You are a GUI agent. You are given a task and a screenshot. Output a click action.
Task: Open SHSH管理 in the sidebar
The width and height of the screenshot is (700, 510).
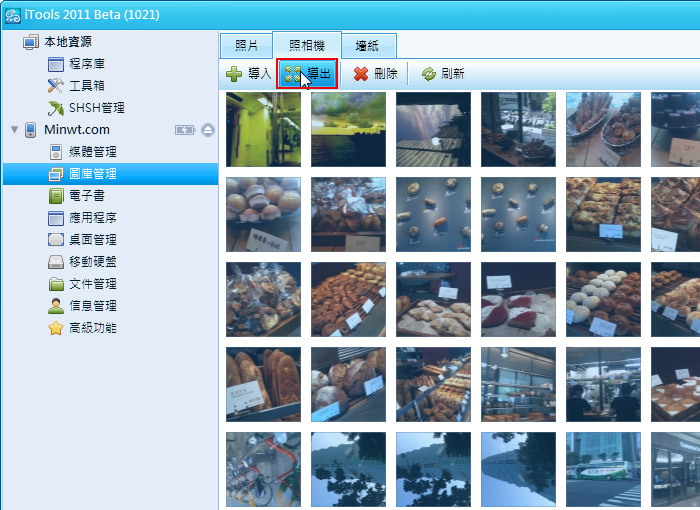coord(97,108)
